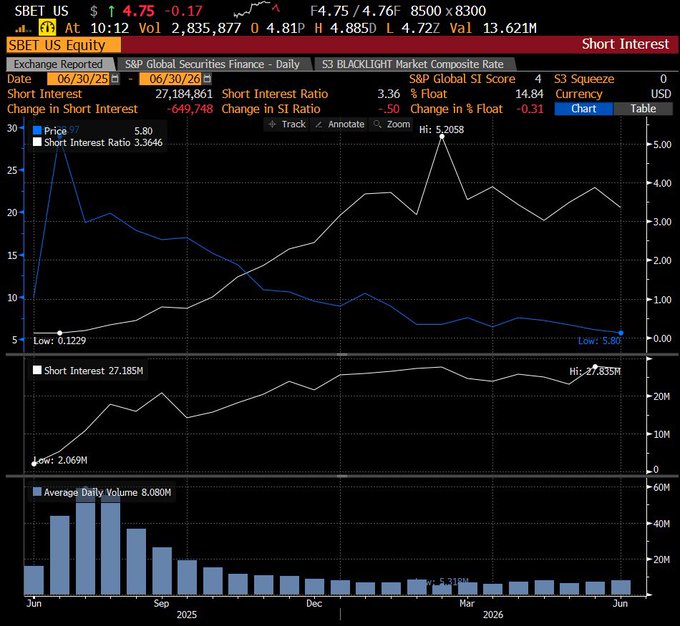Image resolution: width=680 pixels, height=626 pixels.
Task: Click the Annotate label in chart toolbar
Action: (x=346, y=125)
